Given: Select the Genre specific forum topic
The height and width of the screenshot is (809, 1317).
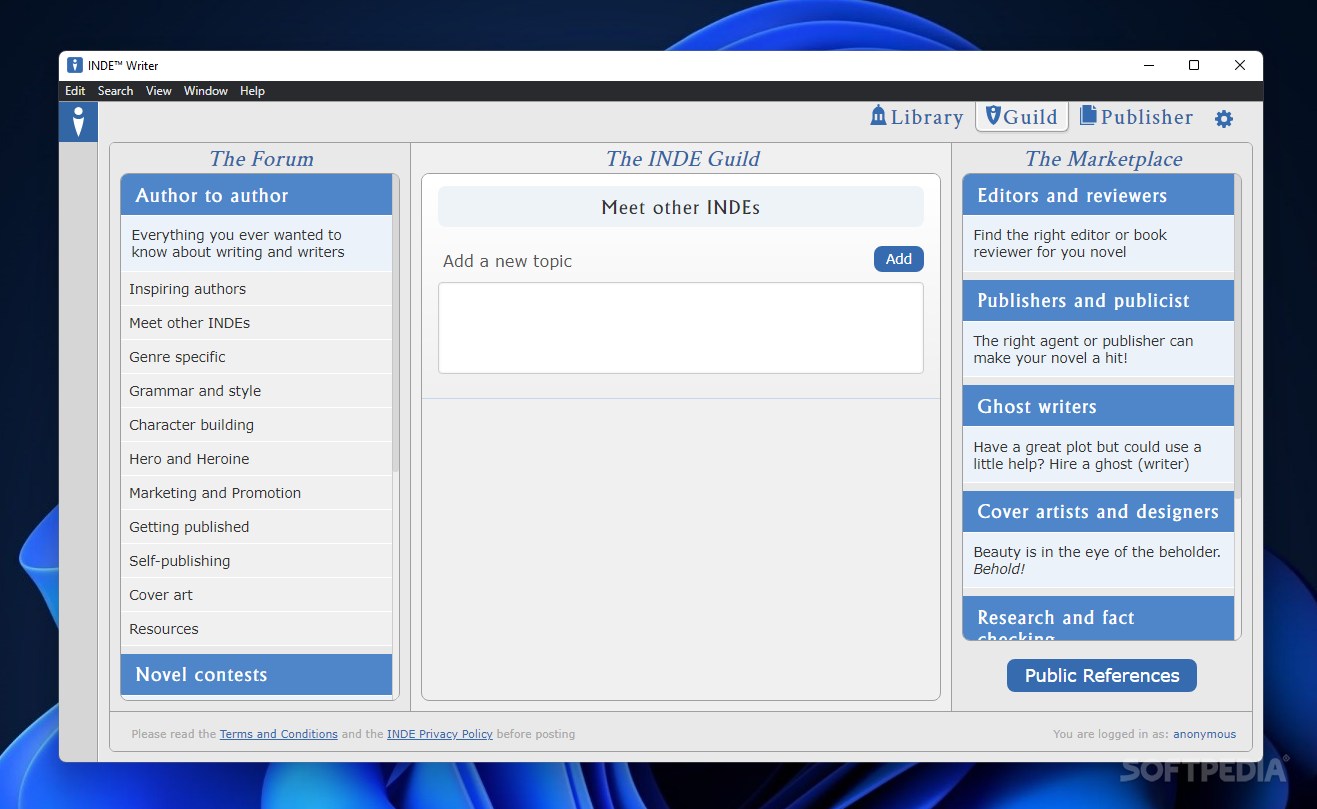Looking at the screenshot, I should pyautogui.click(x=256, y=357).
